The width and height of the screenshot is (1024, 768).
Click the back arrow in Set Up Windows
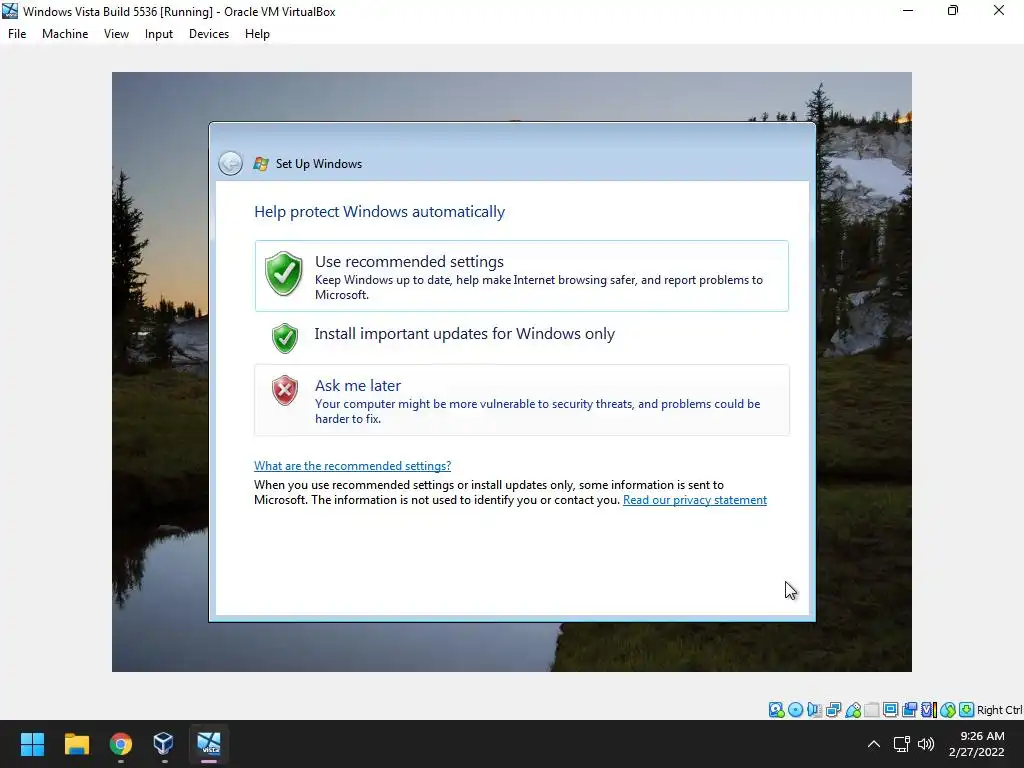pos(231,163)
